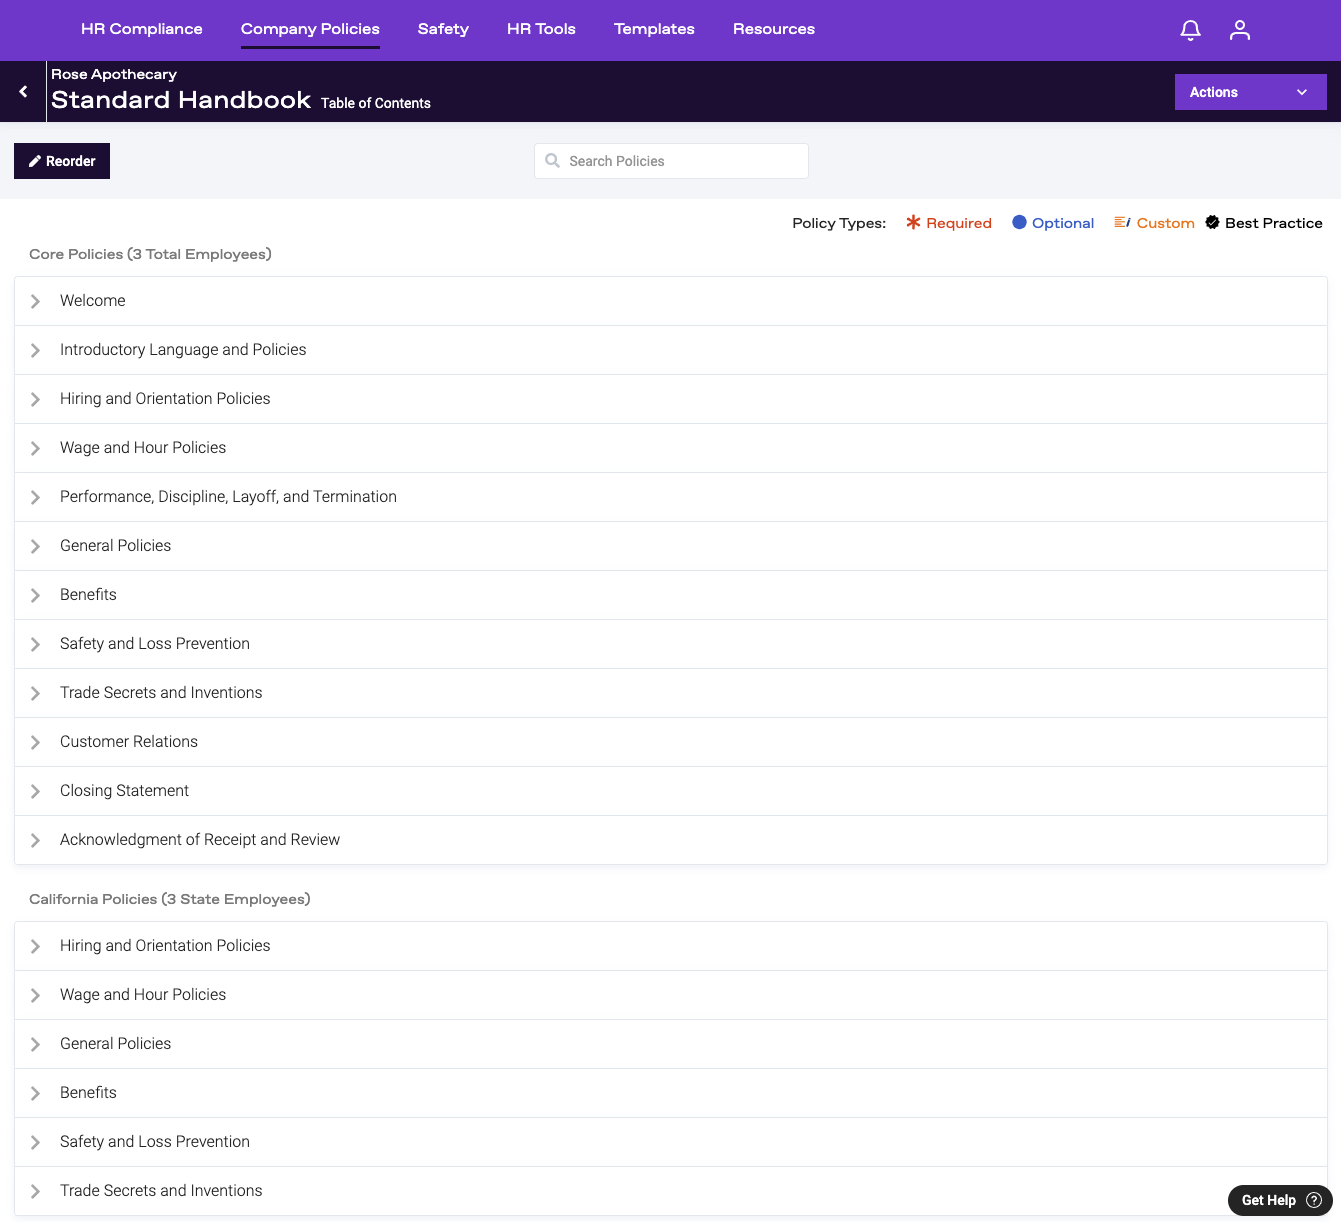The image size is (1341, 1222).
Task: Click the Get Help button
Action: 1280,1200
